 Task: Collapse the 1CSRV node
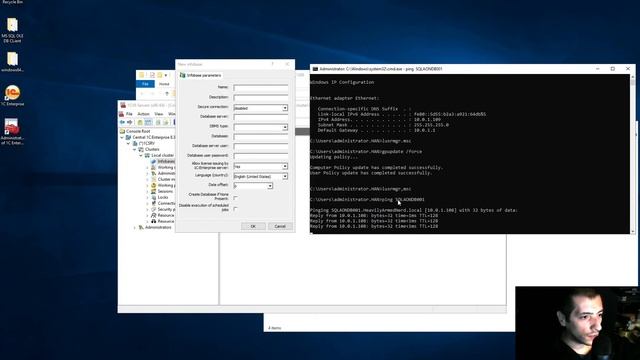129,144
